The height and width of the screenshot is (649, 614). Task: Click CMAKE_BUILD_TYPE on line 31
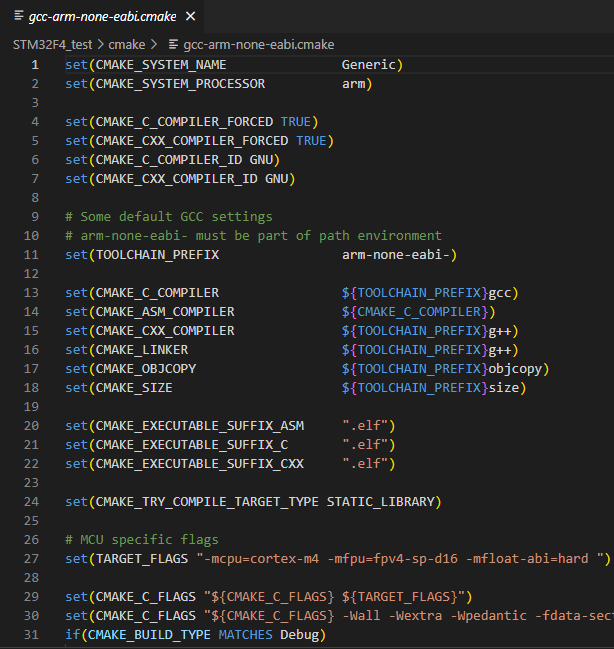click(x=149, y=635)
